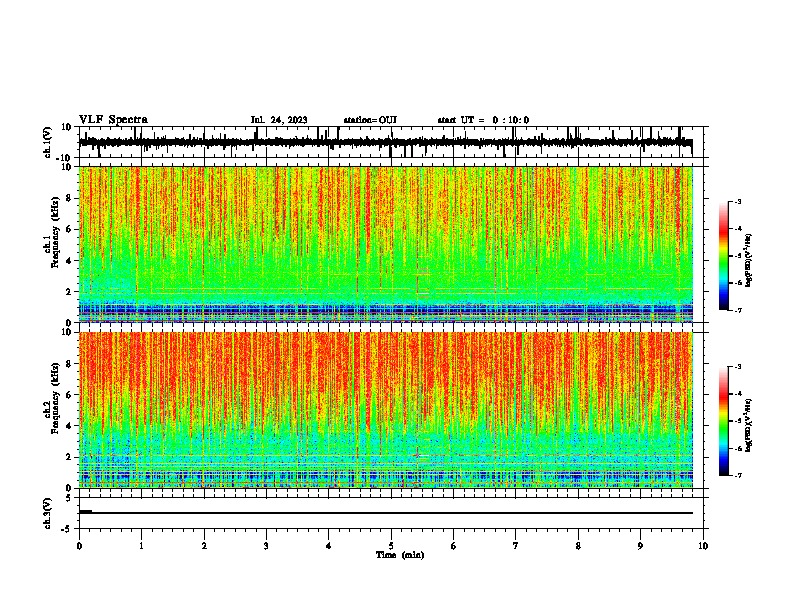This screenshot has width=792, height=612.
Task: Click the "station=OUI" label
Action: (x=370, y=120)
